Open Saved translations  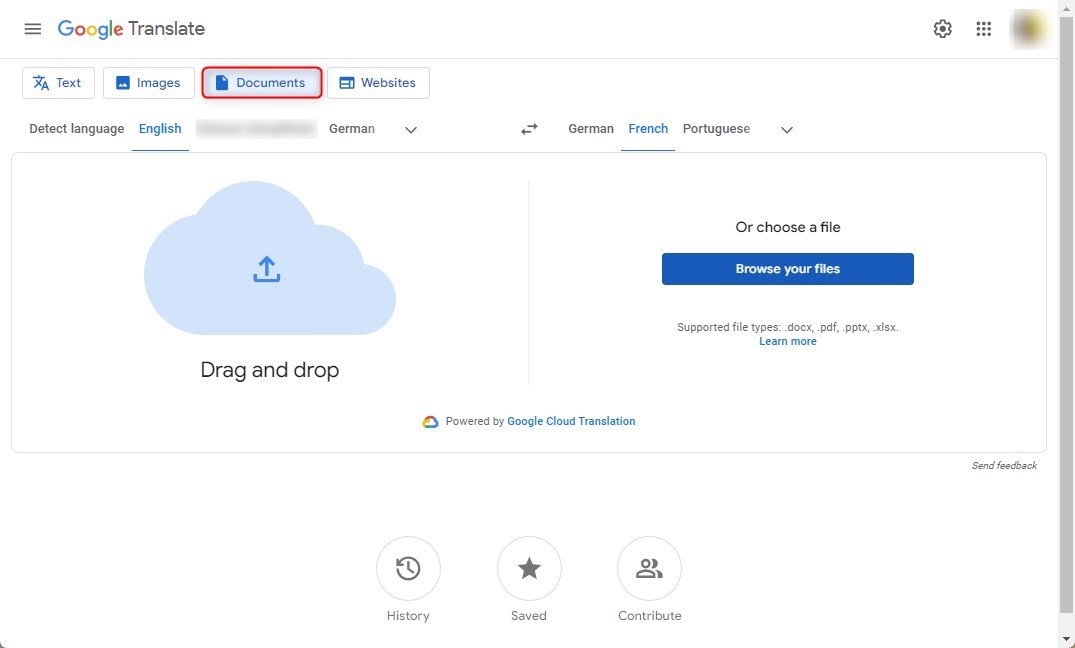tap(529, 568)
